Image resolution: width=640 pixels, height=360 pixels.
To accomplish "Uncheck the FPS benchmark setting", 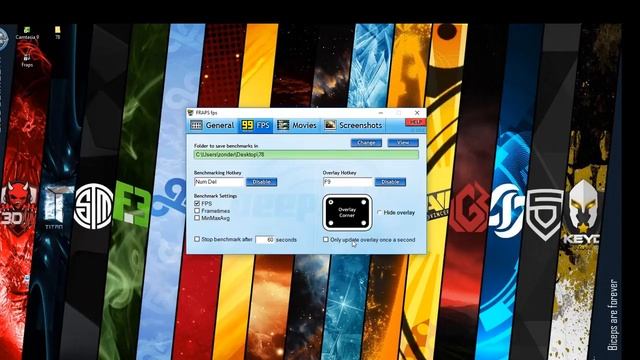I will click(x=197, y=203).
